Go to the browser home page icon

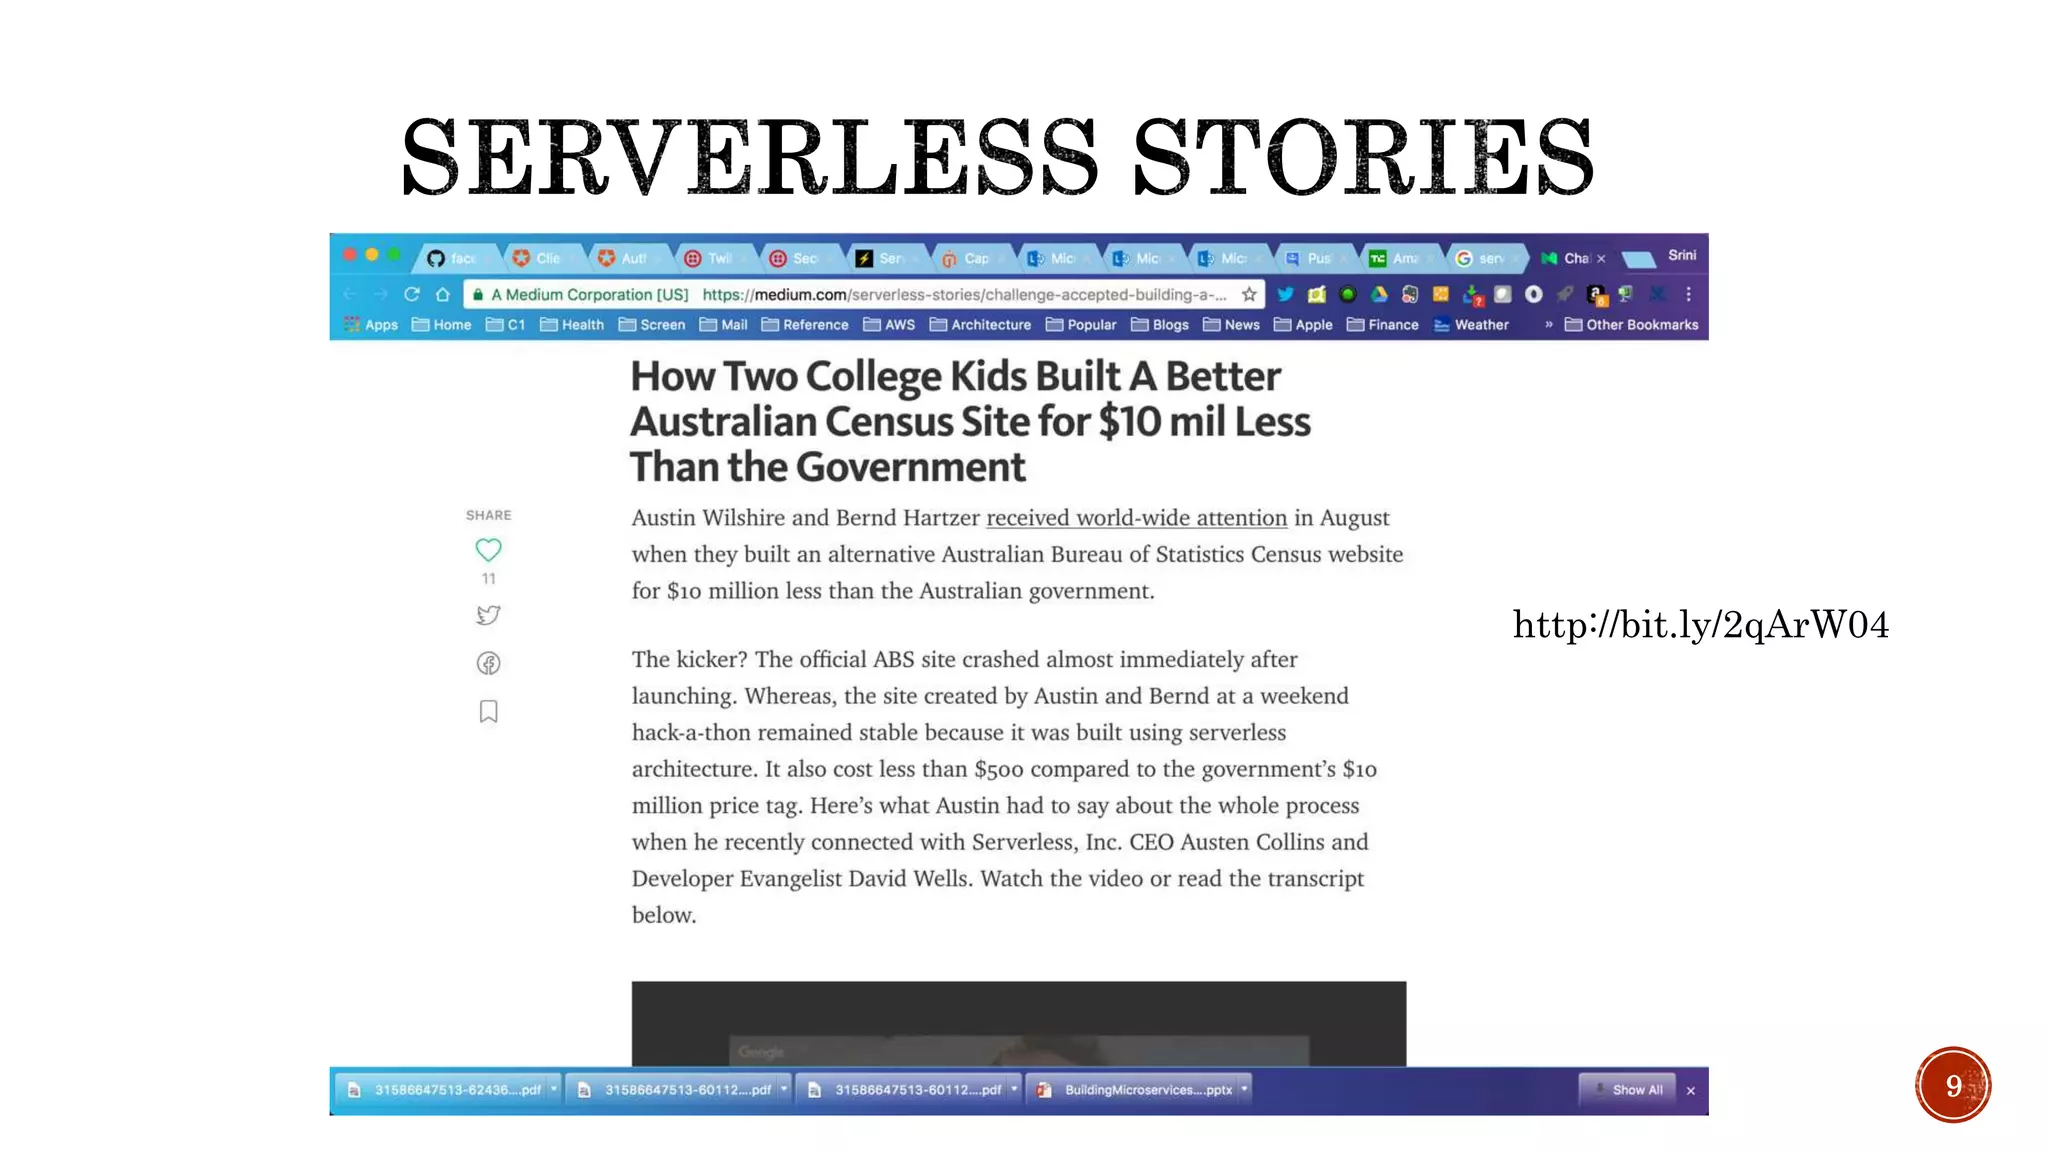point(442,294)
